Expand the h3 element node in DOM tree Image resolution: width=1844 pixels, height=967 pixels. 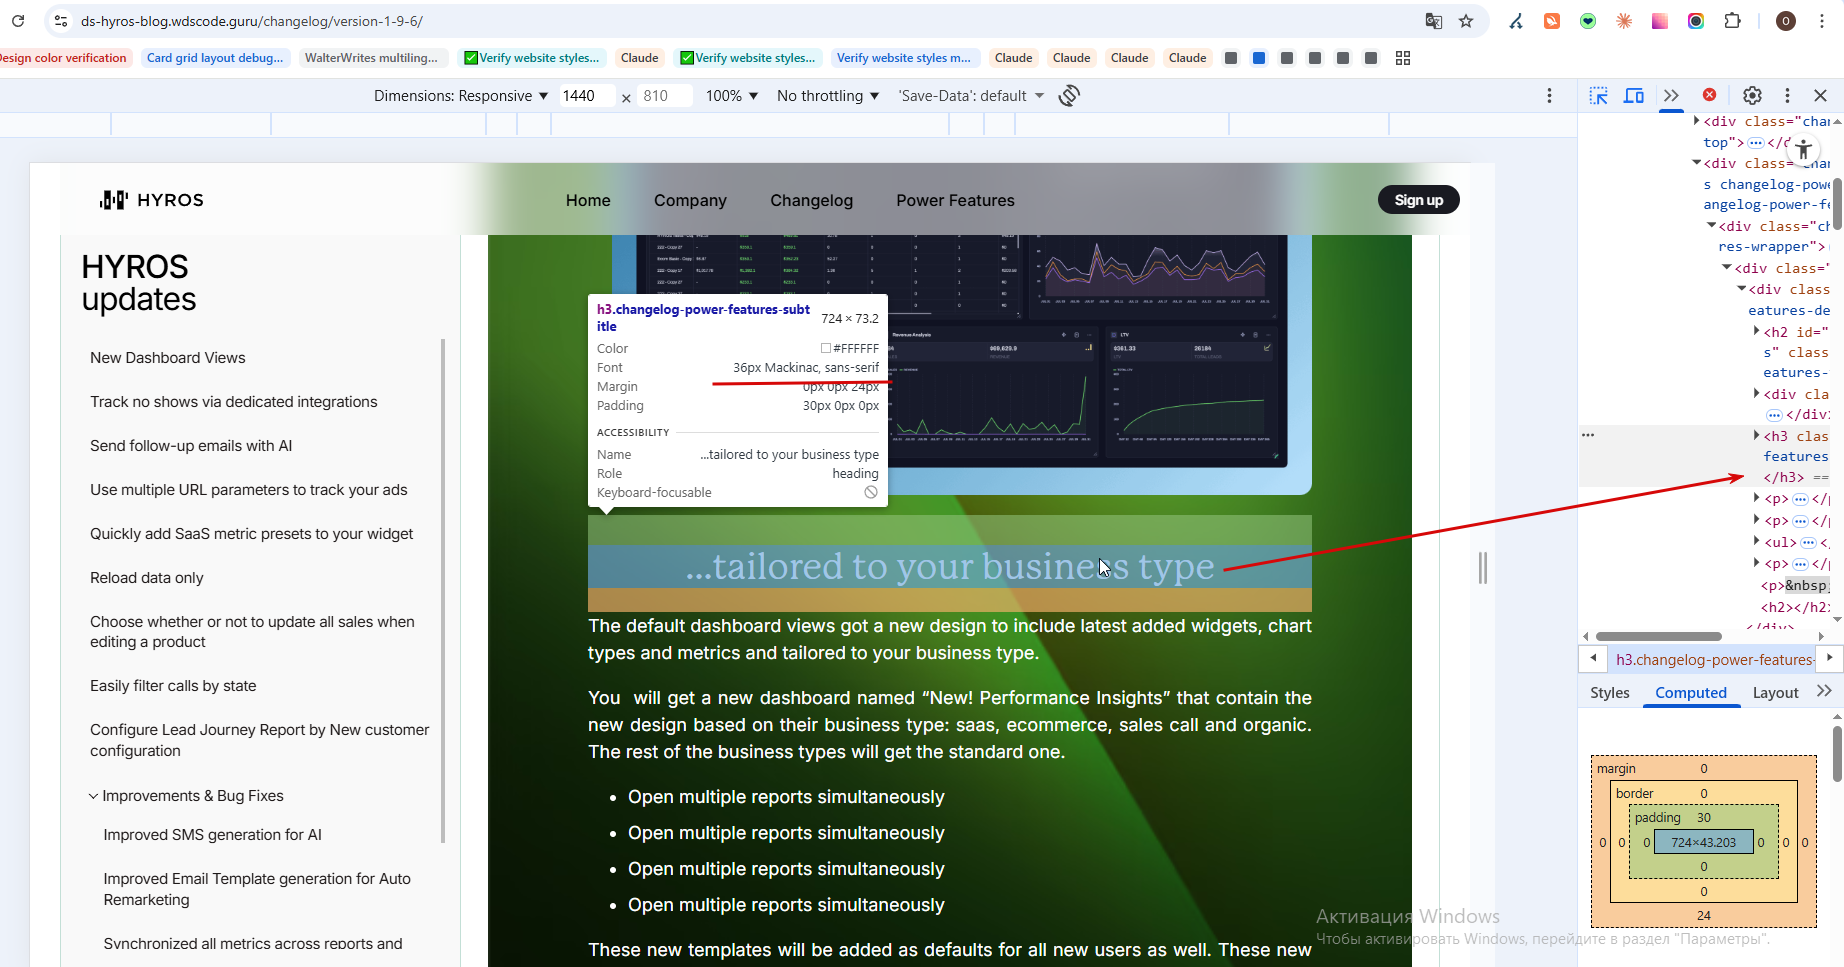tap(1756, 435)
